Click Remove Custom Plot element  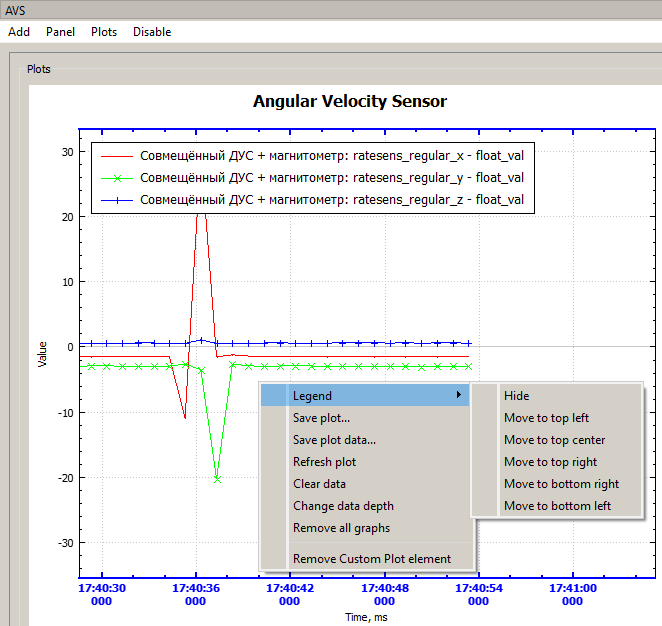[371, 559]
